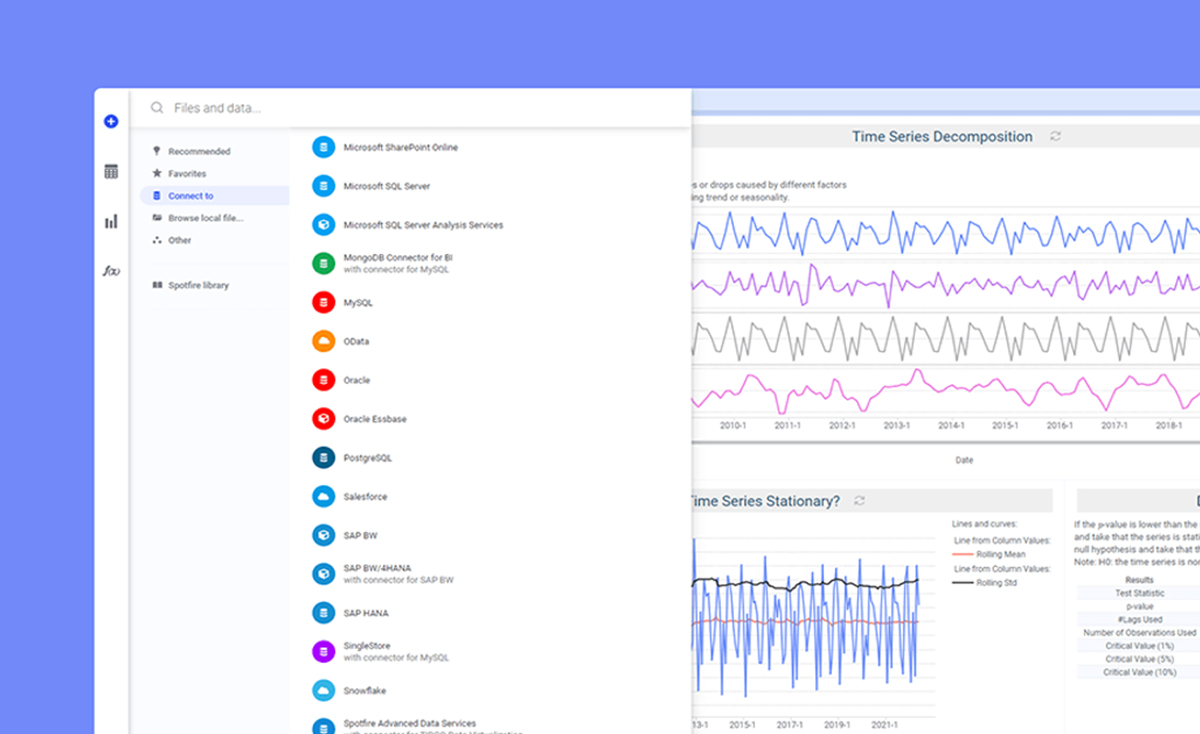This screenshot has width=1200, height=734.
Task: Click the red MySQL connector icon
Action: (322, 302)
